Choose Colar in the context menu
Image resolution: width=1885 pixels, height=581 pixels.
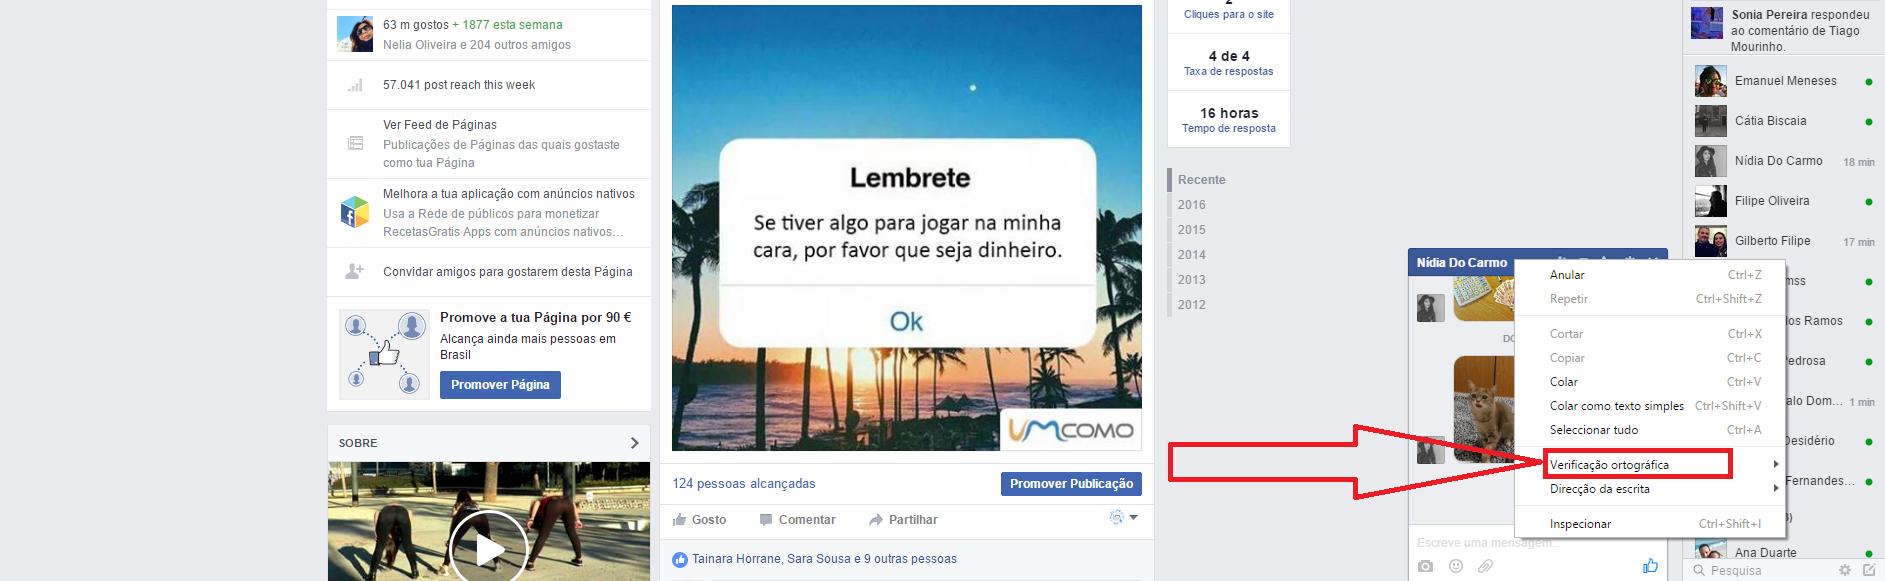[1564, 382]
